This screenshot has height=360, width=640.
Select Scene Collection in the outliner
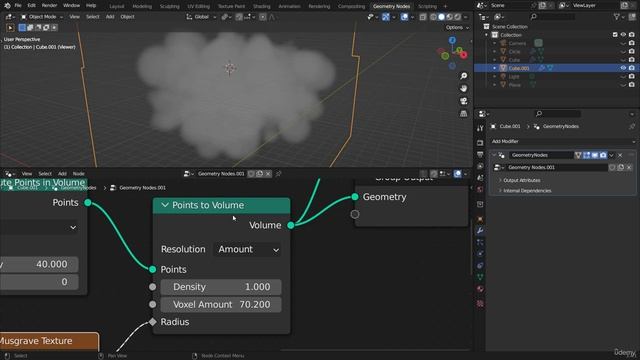(510, 27)
